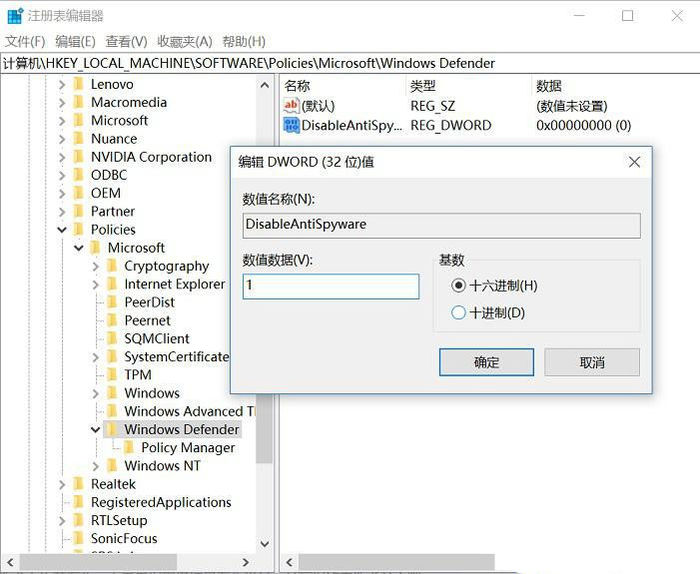Click the Policy Manager folder icon
This screenshot has height=574, width=700.
pos(129,447)
